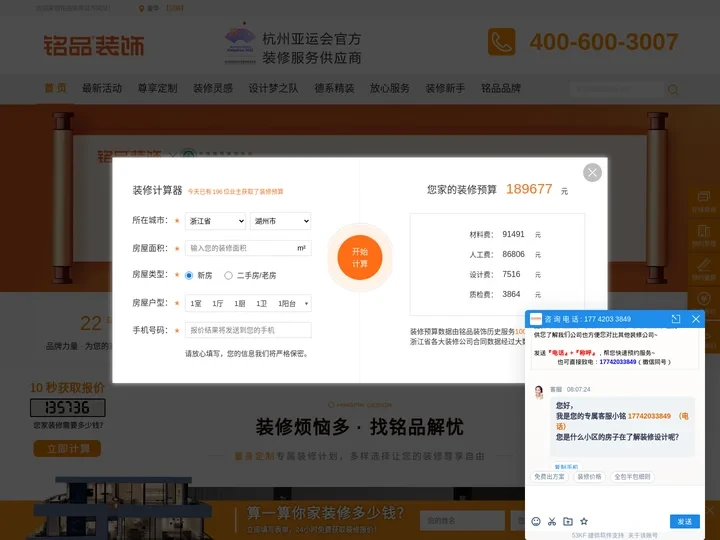
Task: Click the 人工费 86806 value
Action: click(513, 254)
